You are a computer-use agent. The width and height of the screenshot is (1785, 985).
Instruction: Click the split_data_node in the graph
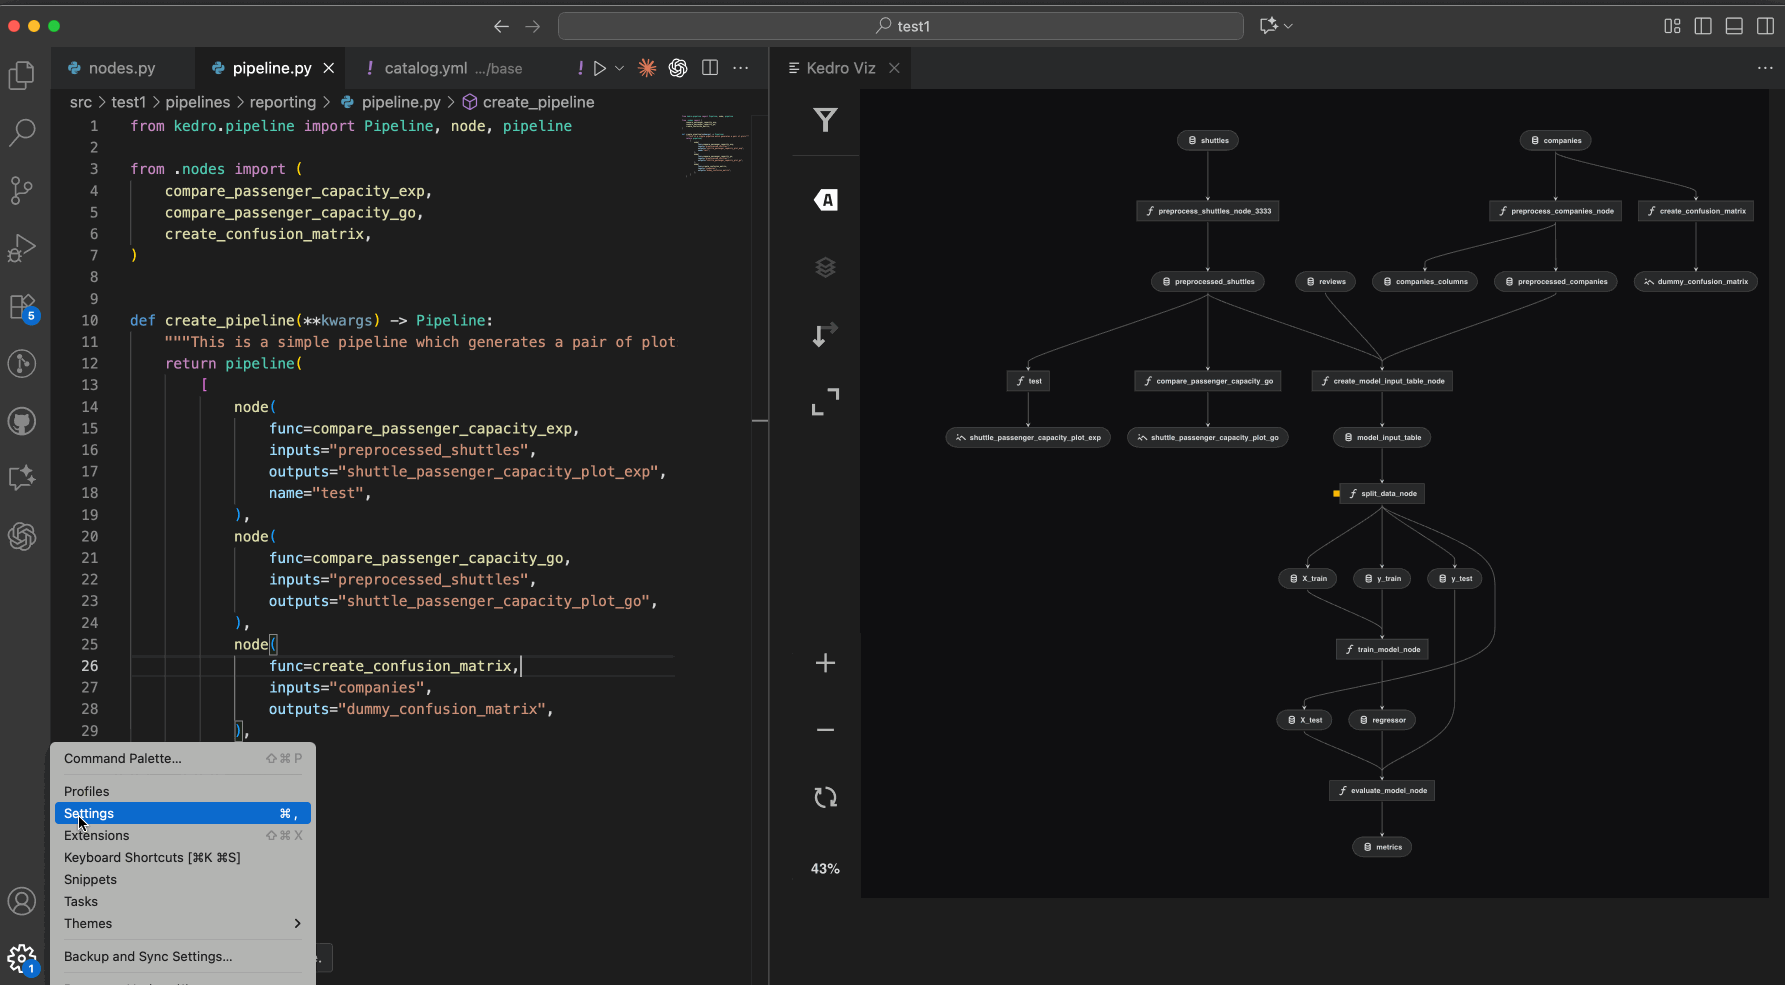pyautogui.click(x=1382, y=493)
